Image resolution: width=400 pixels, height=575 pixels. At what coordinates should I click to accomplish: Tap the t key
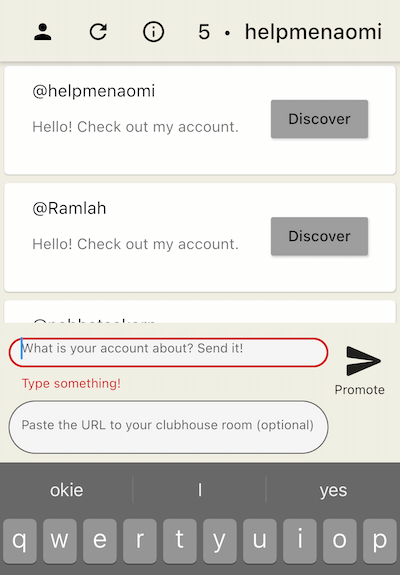180,541
